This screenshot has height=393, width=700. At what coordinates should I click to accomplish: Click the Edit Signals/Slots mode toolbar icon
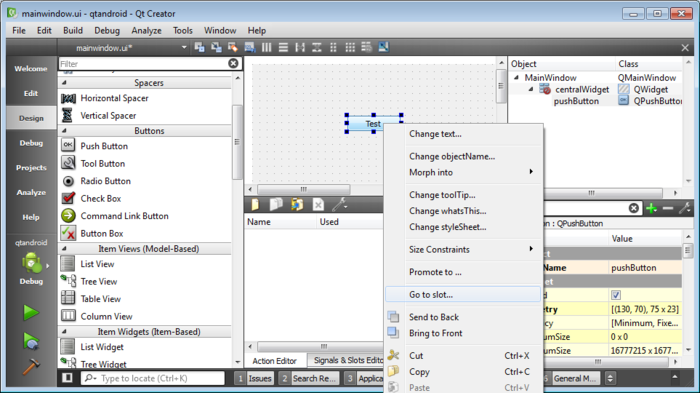click(217, 47)
